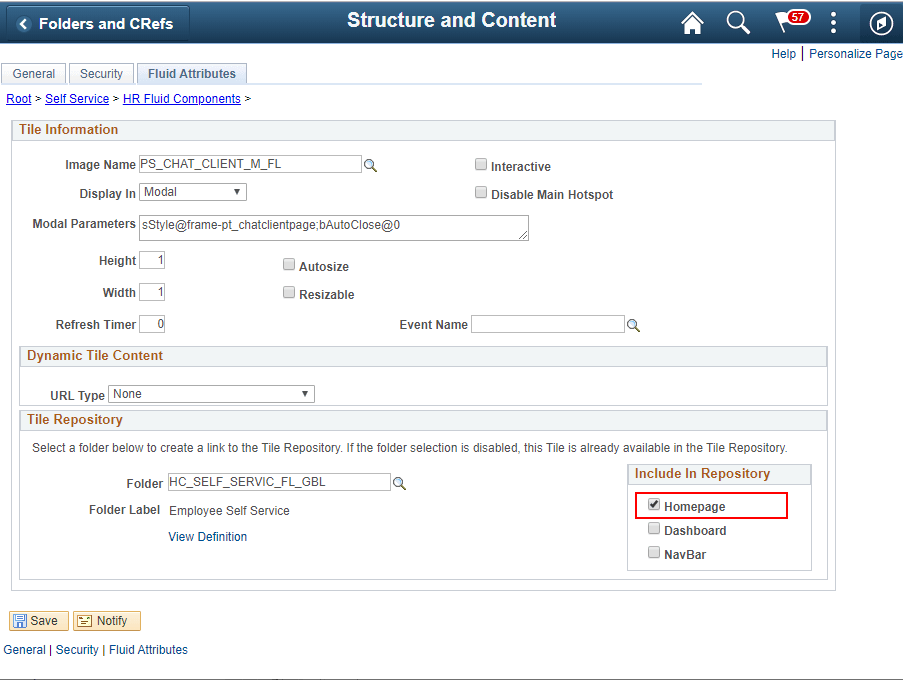Tick the NavBar repository checkbox
Screen dimensions: 903x680
point(654,552)
